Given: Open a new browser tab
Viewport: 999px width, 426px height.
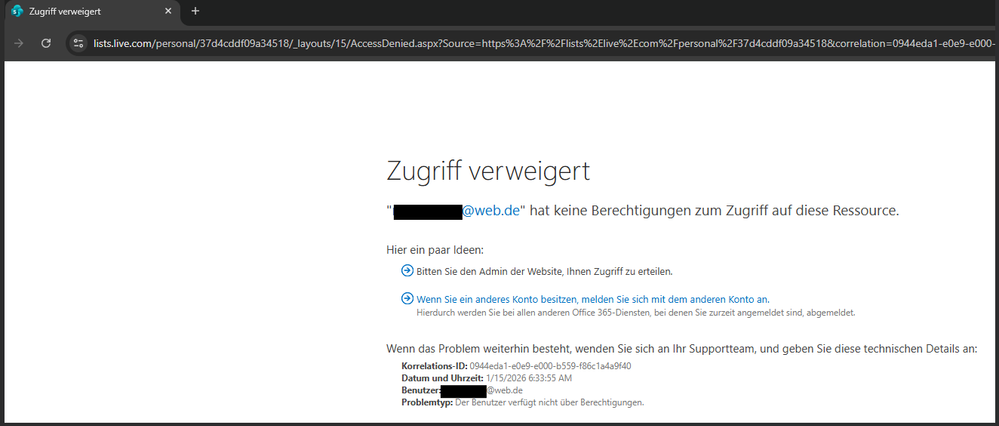Looking at the screenshot, I should pyautogui.click(x=196, y=11).
